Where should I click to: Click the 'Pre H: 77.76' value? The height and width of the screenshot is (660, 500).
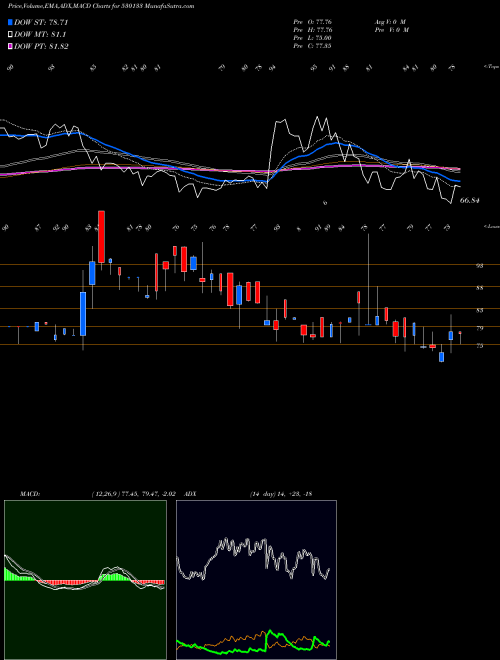(314, 30)
